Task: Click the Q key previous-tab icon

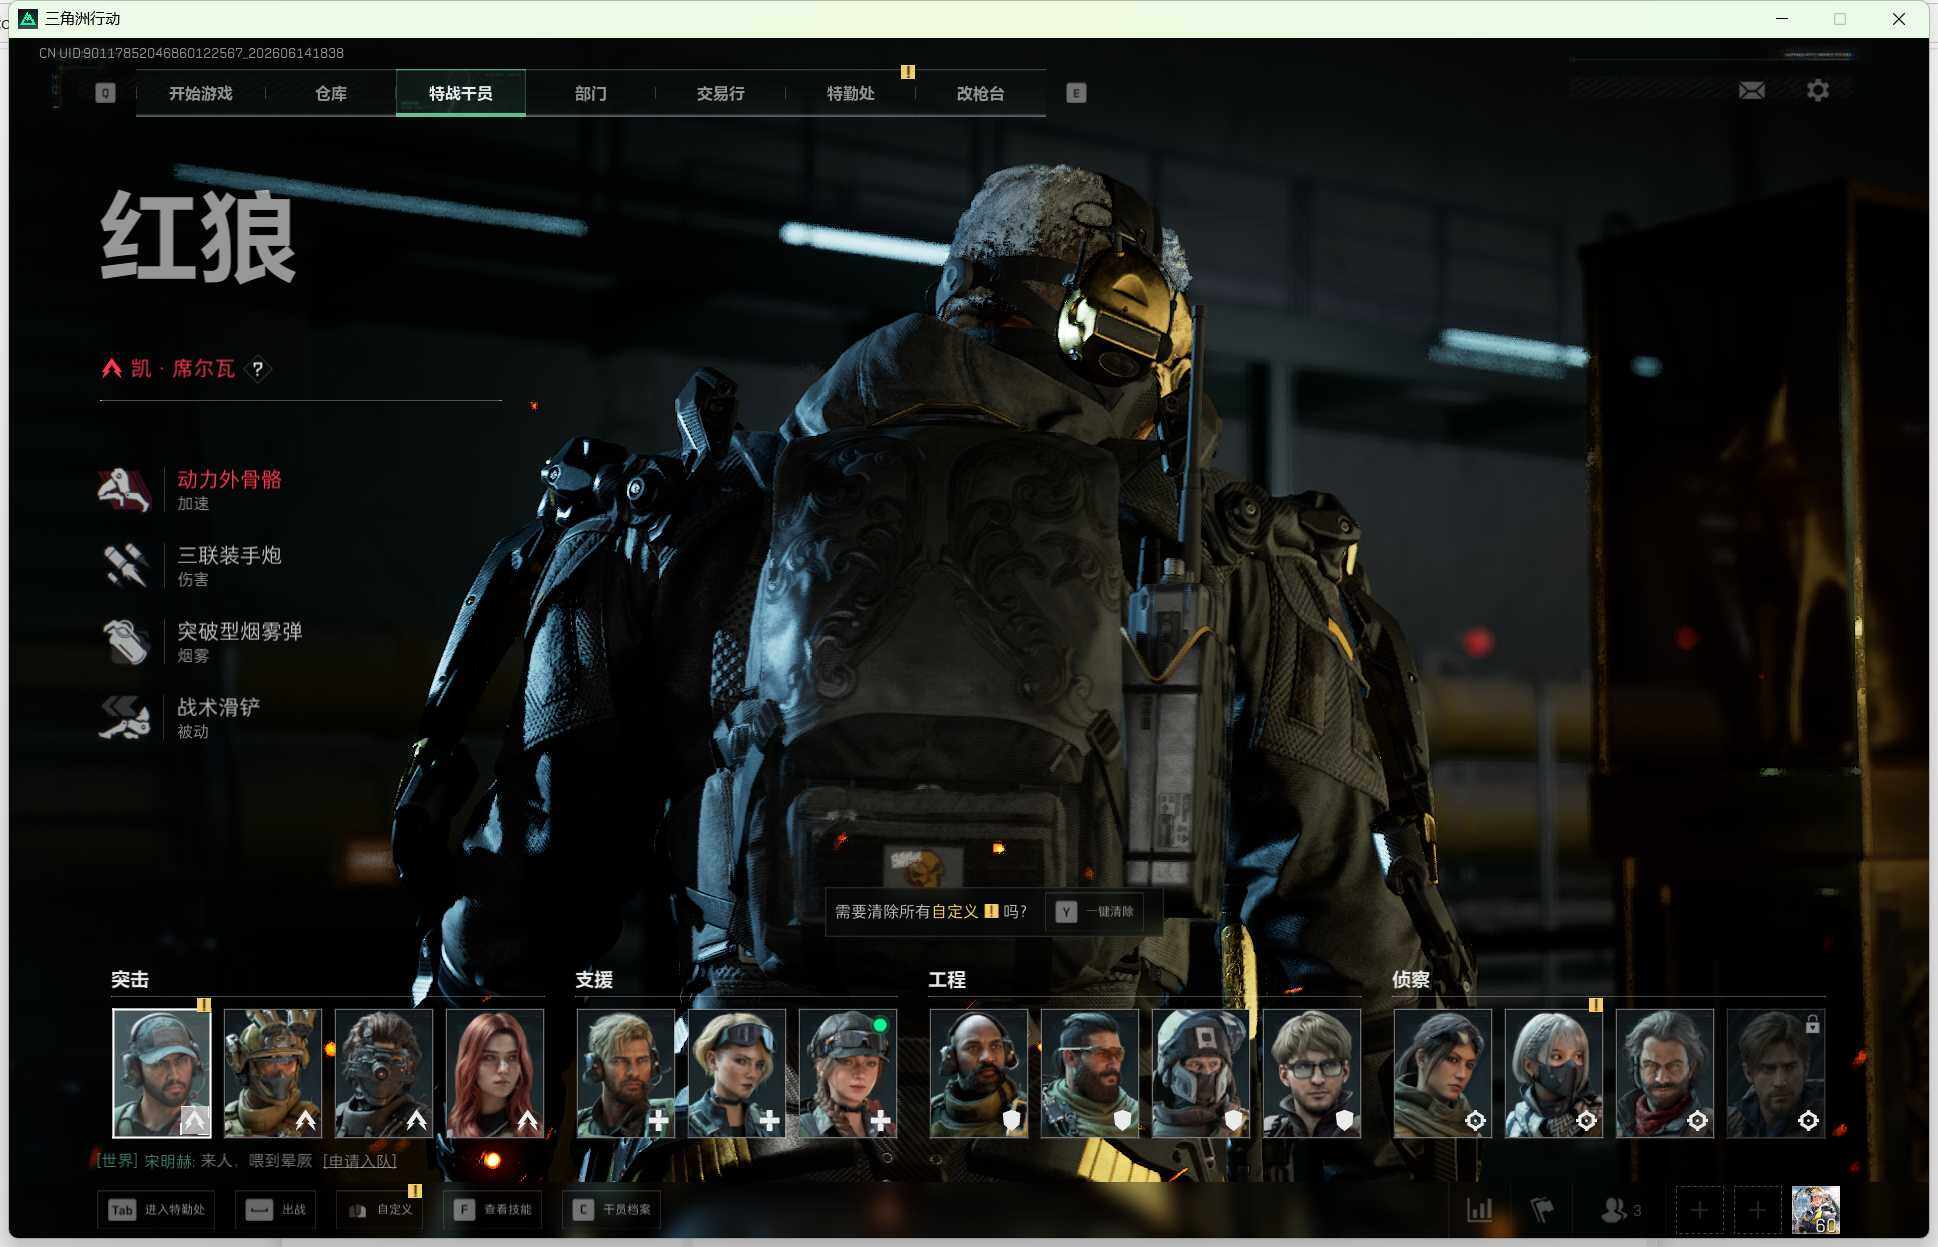Action: 105,93
